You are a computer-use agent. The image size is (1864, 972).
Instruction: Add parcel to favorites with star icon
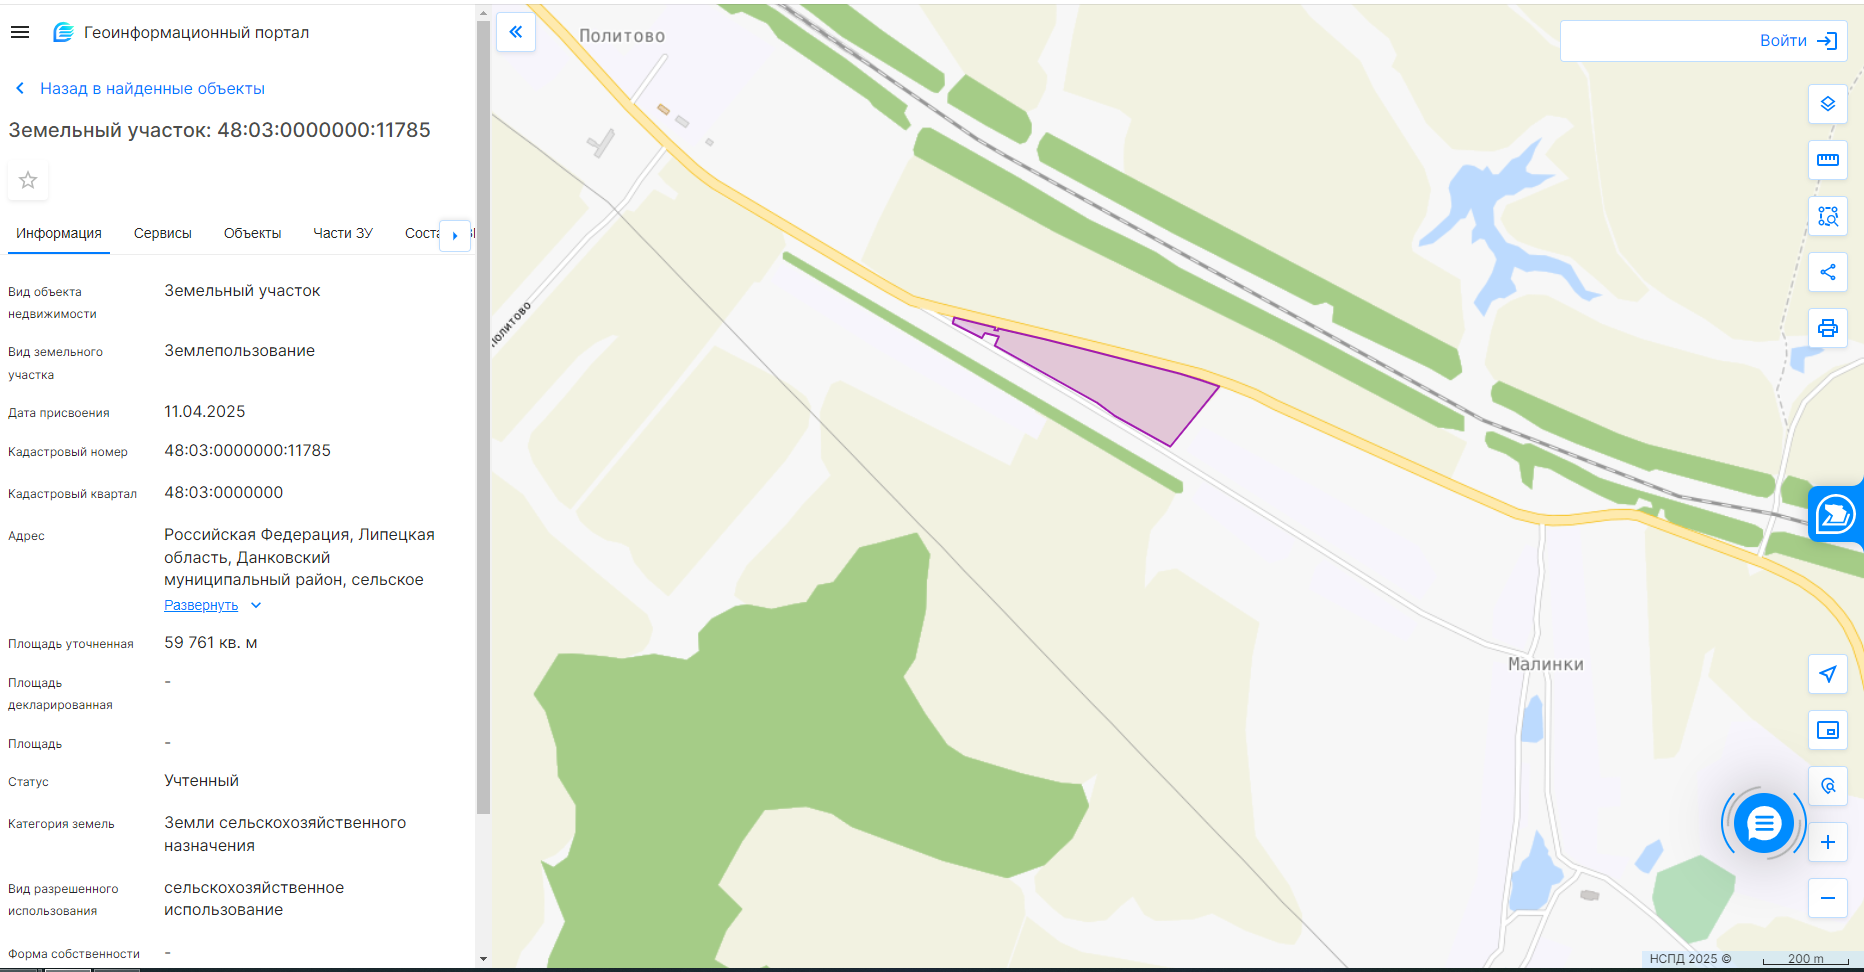click(28, 180)
